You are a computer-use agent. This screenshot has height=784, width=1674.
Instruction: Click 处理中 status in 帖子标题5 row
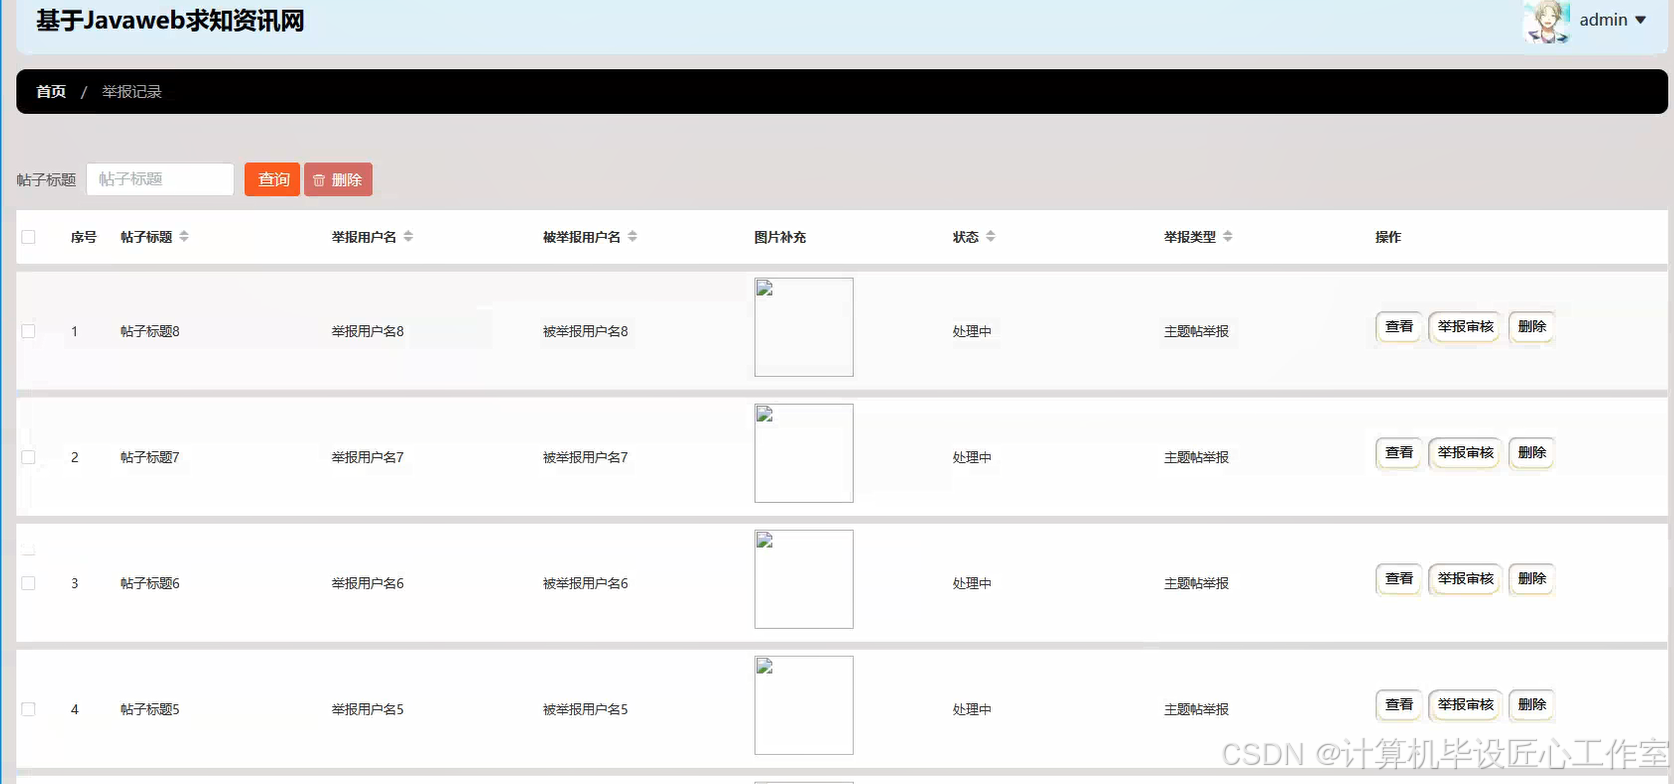pos(972,709)
